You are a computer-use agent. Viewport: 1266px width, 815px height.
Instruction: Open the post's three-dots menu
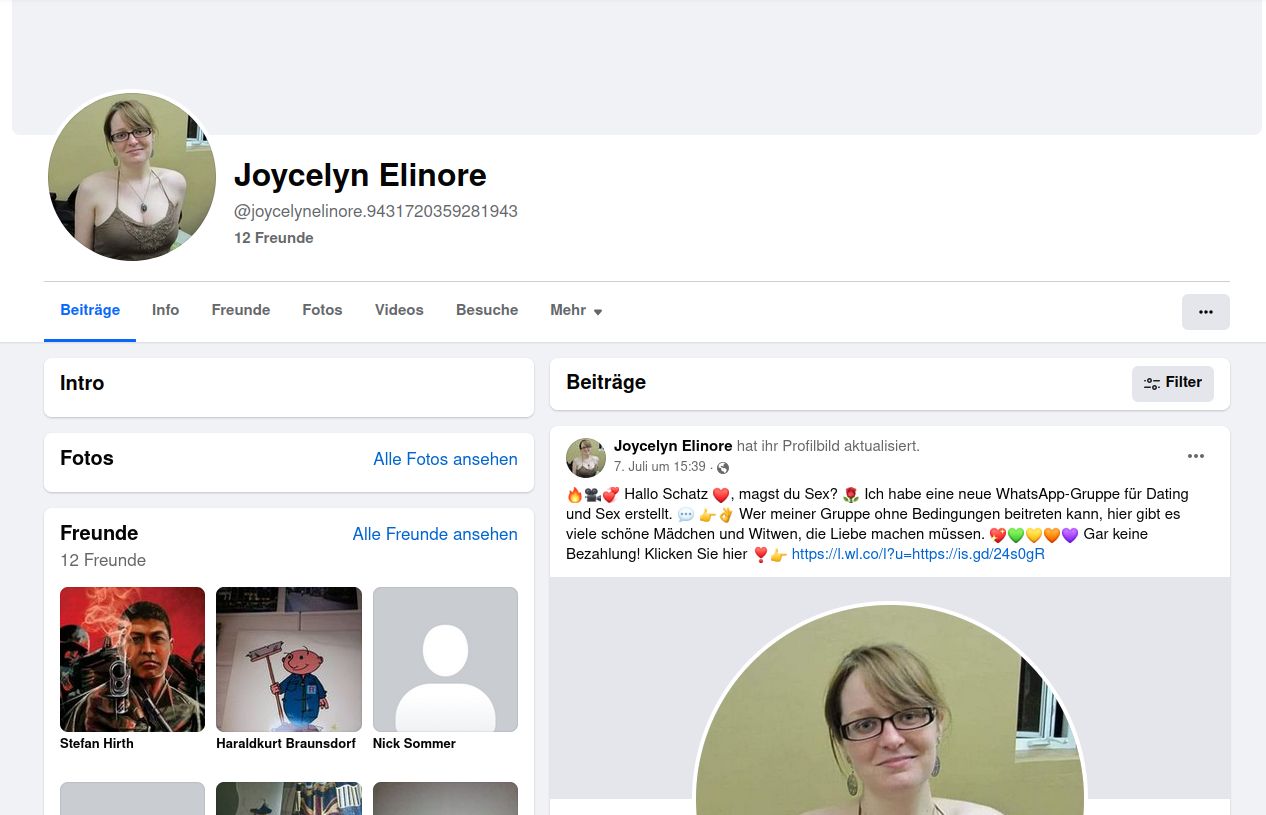[1196, 456]
